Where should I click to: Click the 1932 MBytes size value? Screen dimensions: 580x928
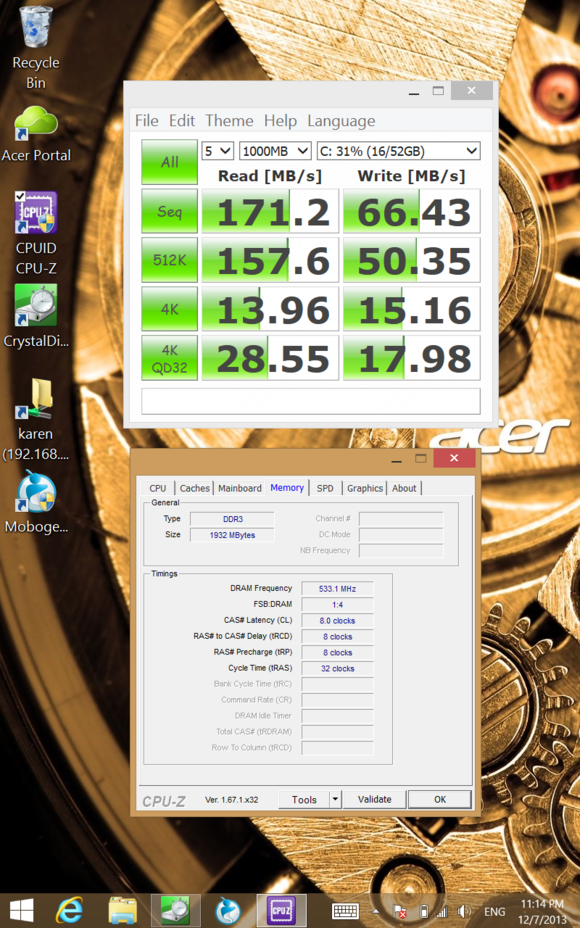[232, 535]
